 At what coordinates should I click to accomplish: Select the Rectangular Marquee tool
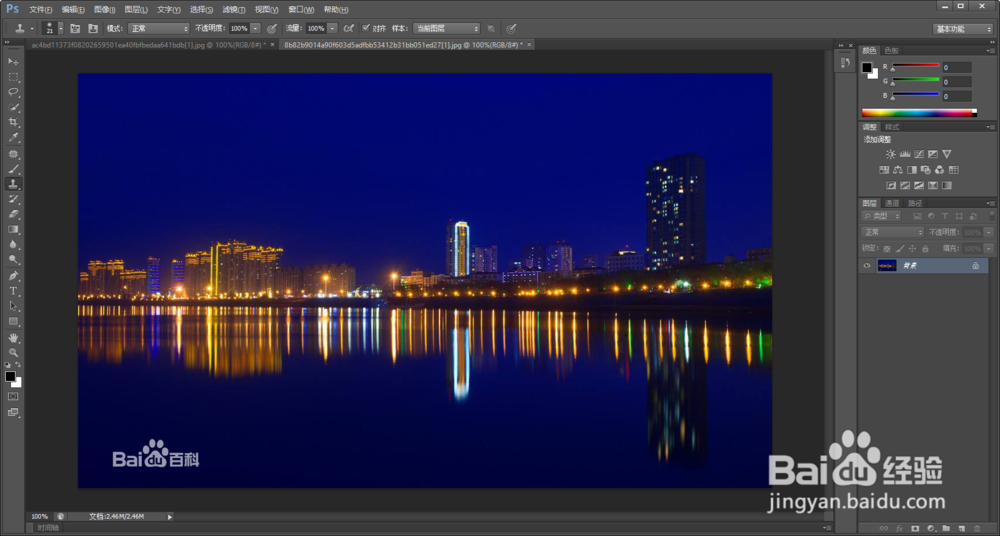13,77
